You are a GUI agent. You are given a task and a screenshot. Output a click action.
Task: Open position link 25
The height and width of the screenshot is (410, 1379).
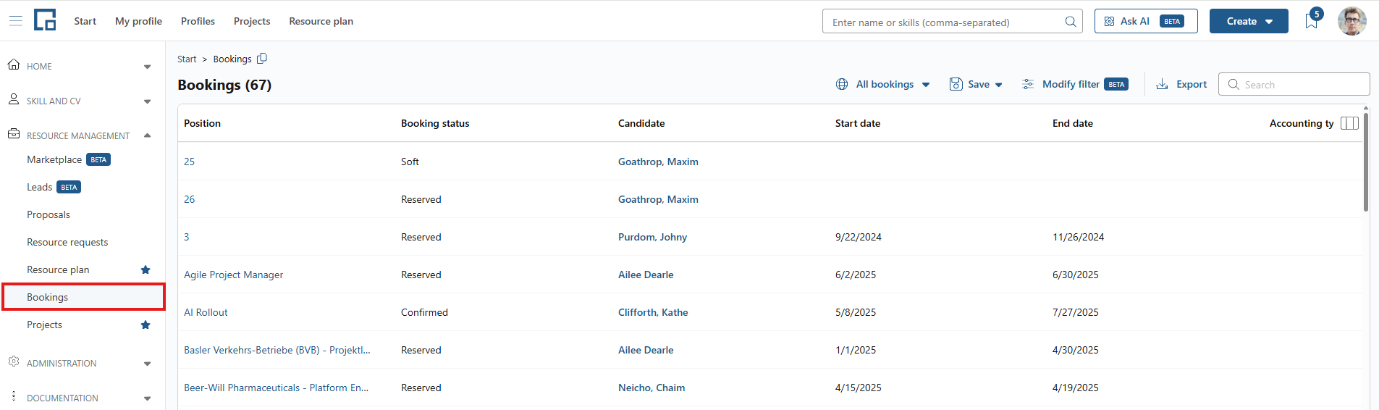click(189, 162)
